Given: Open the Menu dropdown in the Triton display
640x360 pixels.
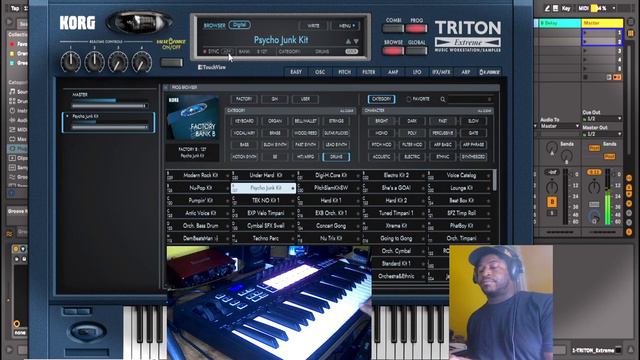Looking at the screenshot, I should [346, 26].
